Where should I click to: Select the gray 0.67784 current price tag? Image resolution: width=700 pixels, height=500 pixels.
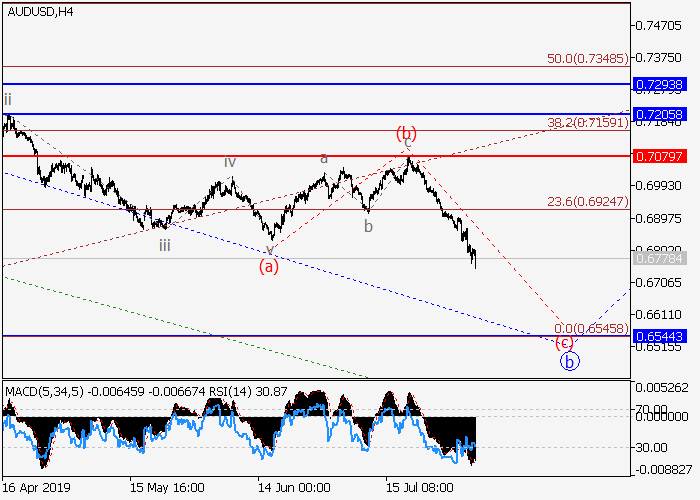(x=657, y=259)
